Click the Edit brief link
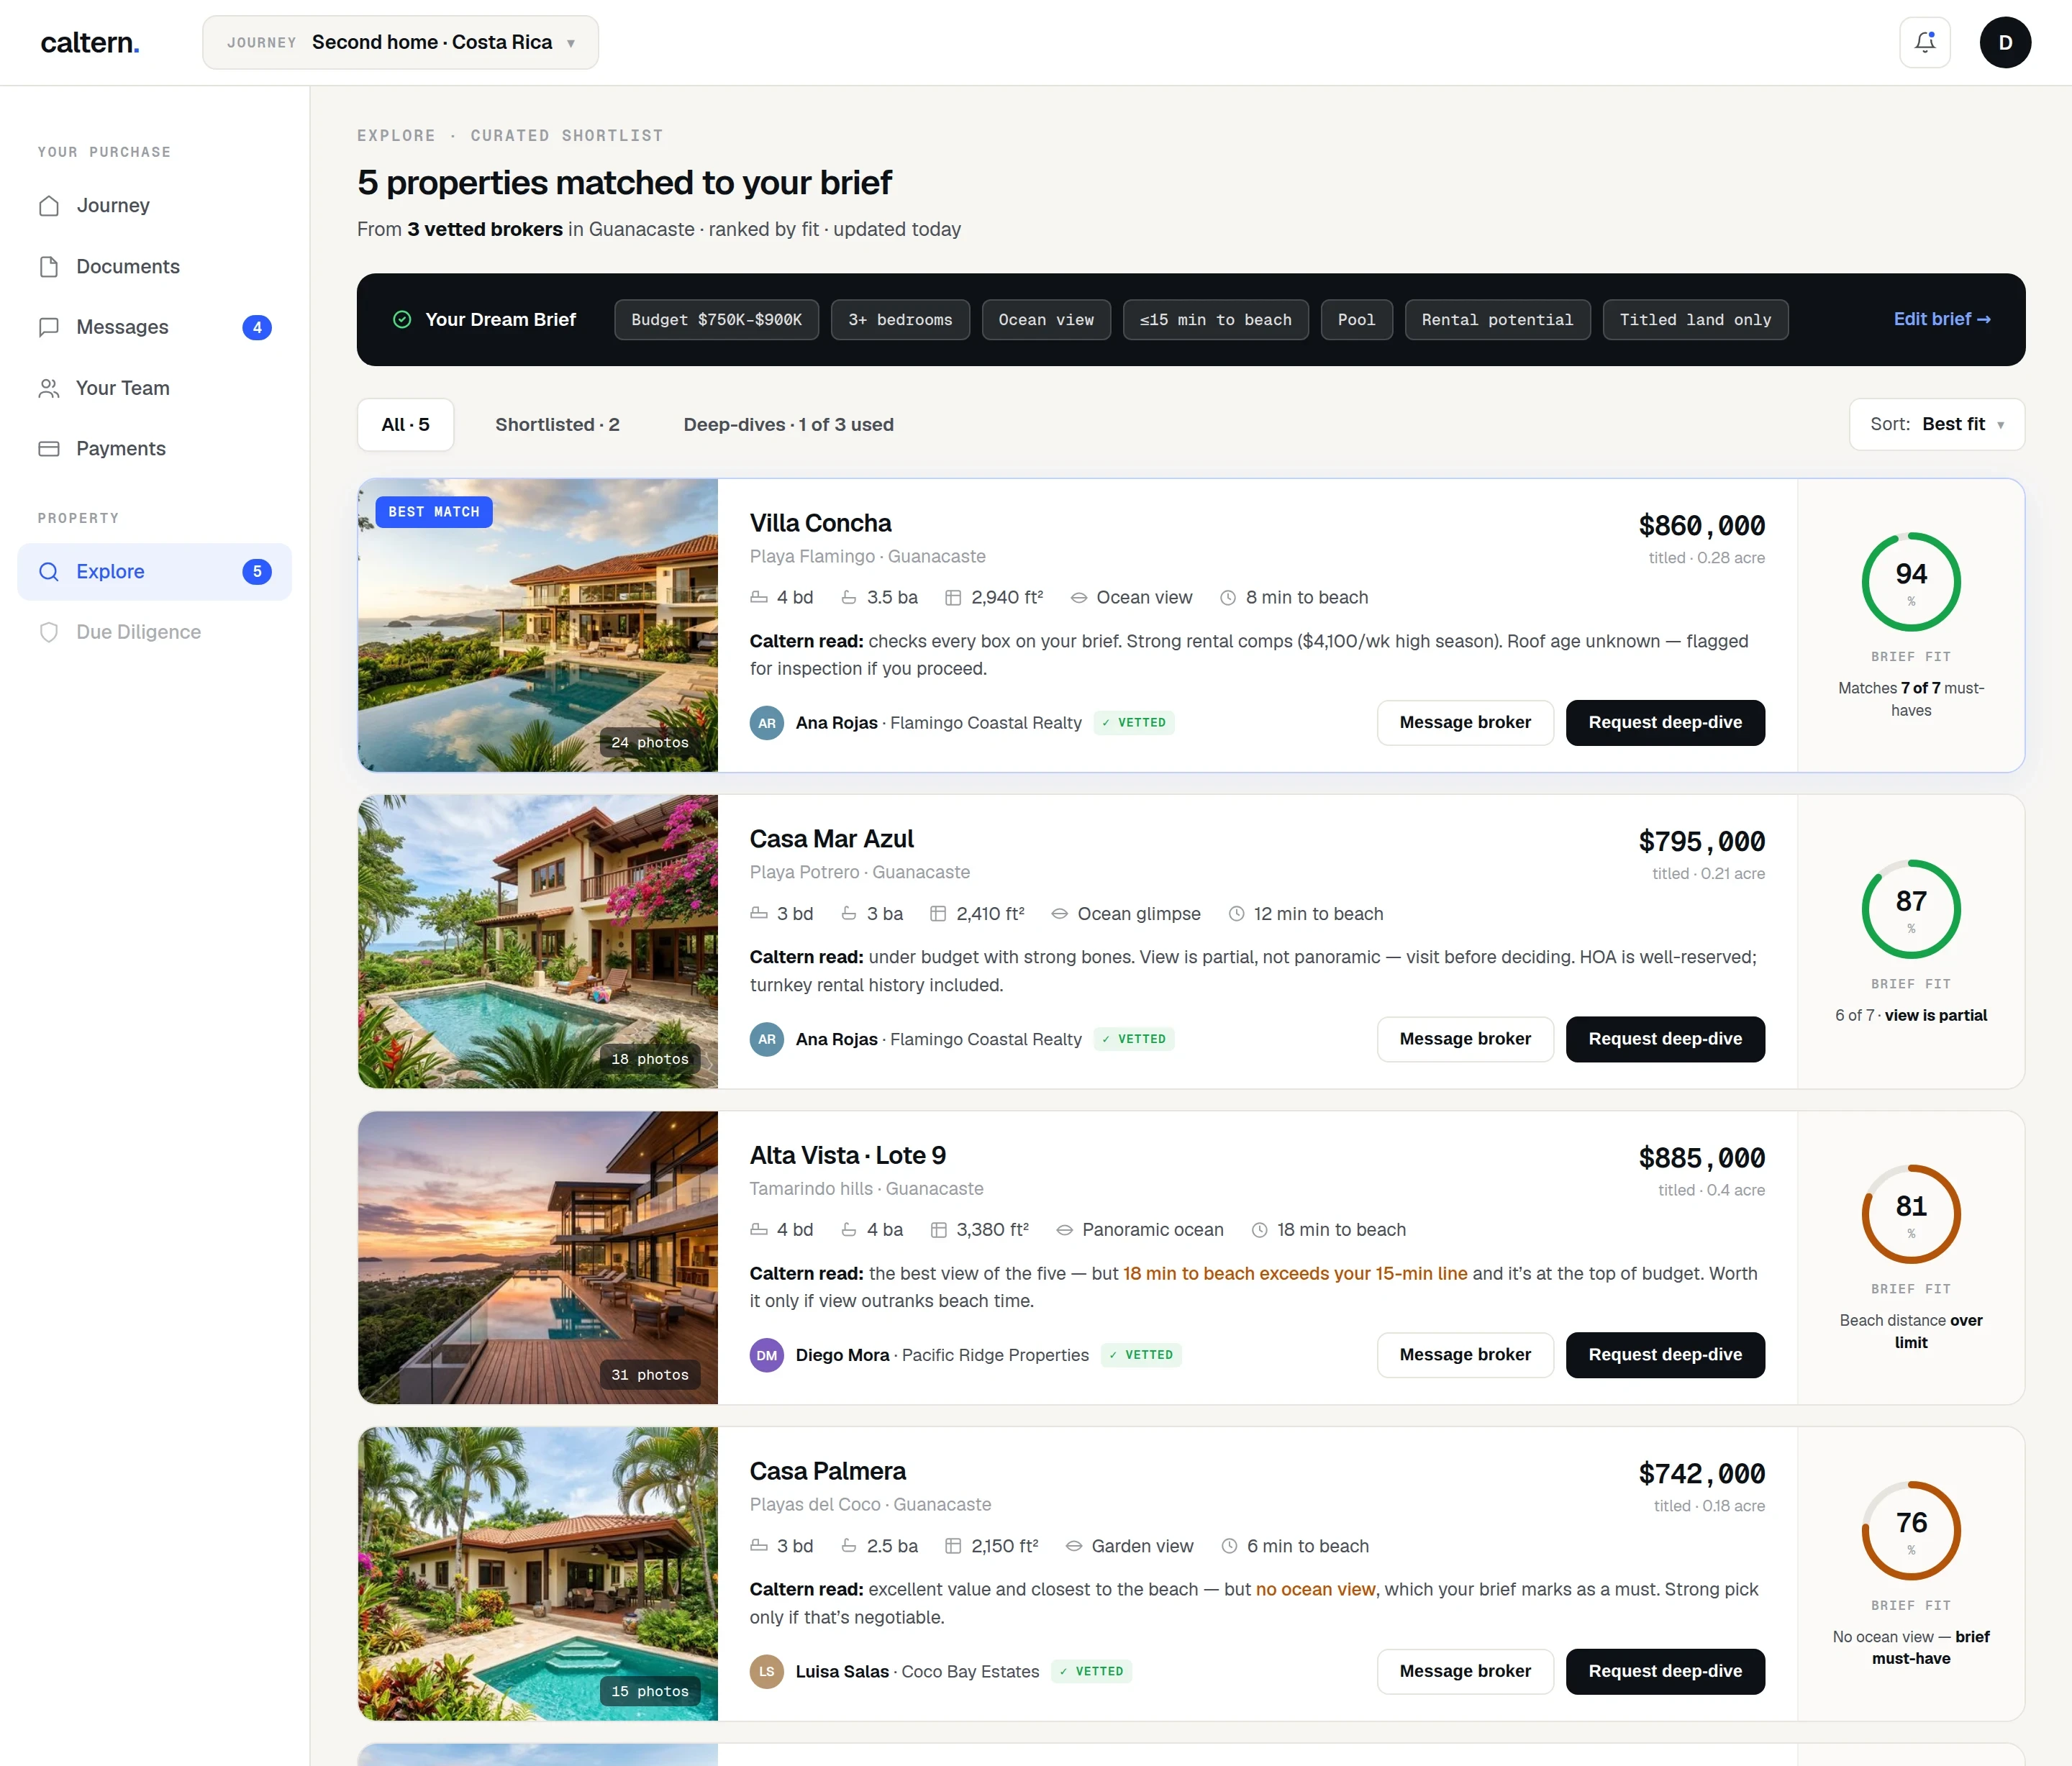 (x=1941, y=319)
